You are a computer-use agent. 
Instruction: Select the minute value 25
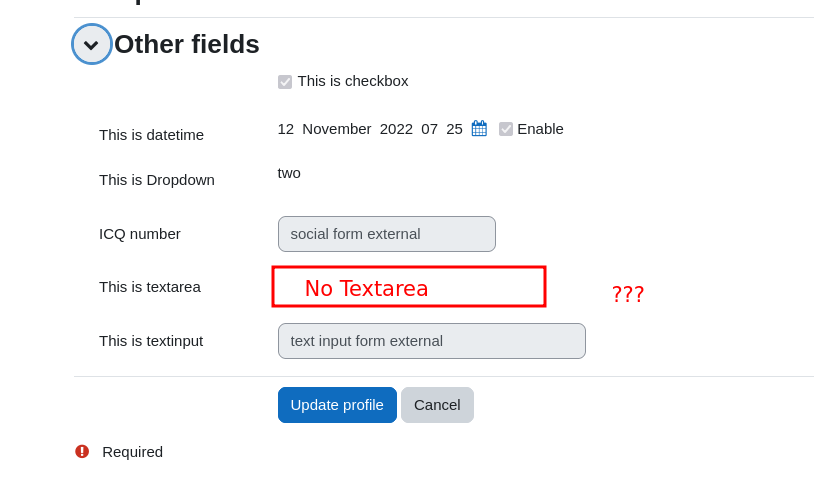coord(454,129)
